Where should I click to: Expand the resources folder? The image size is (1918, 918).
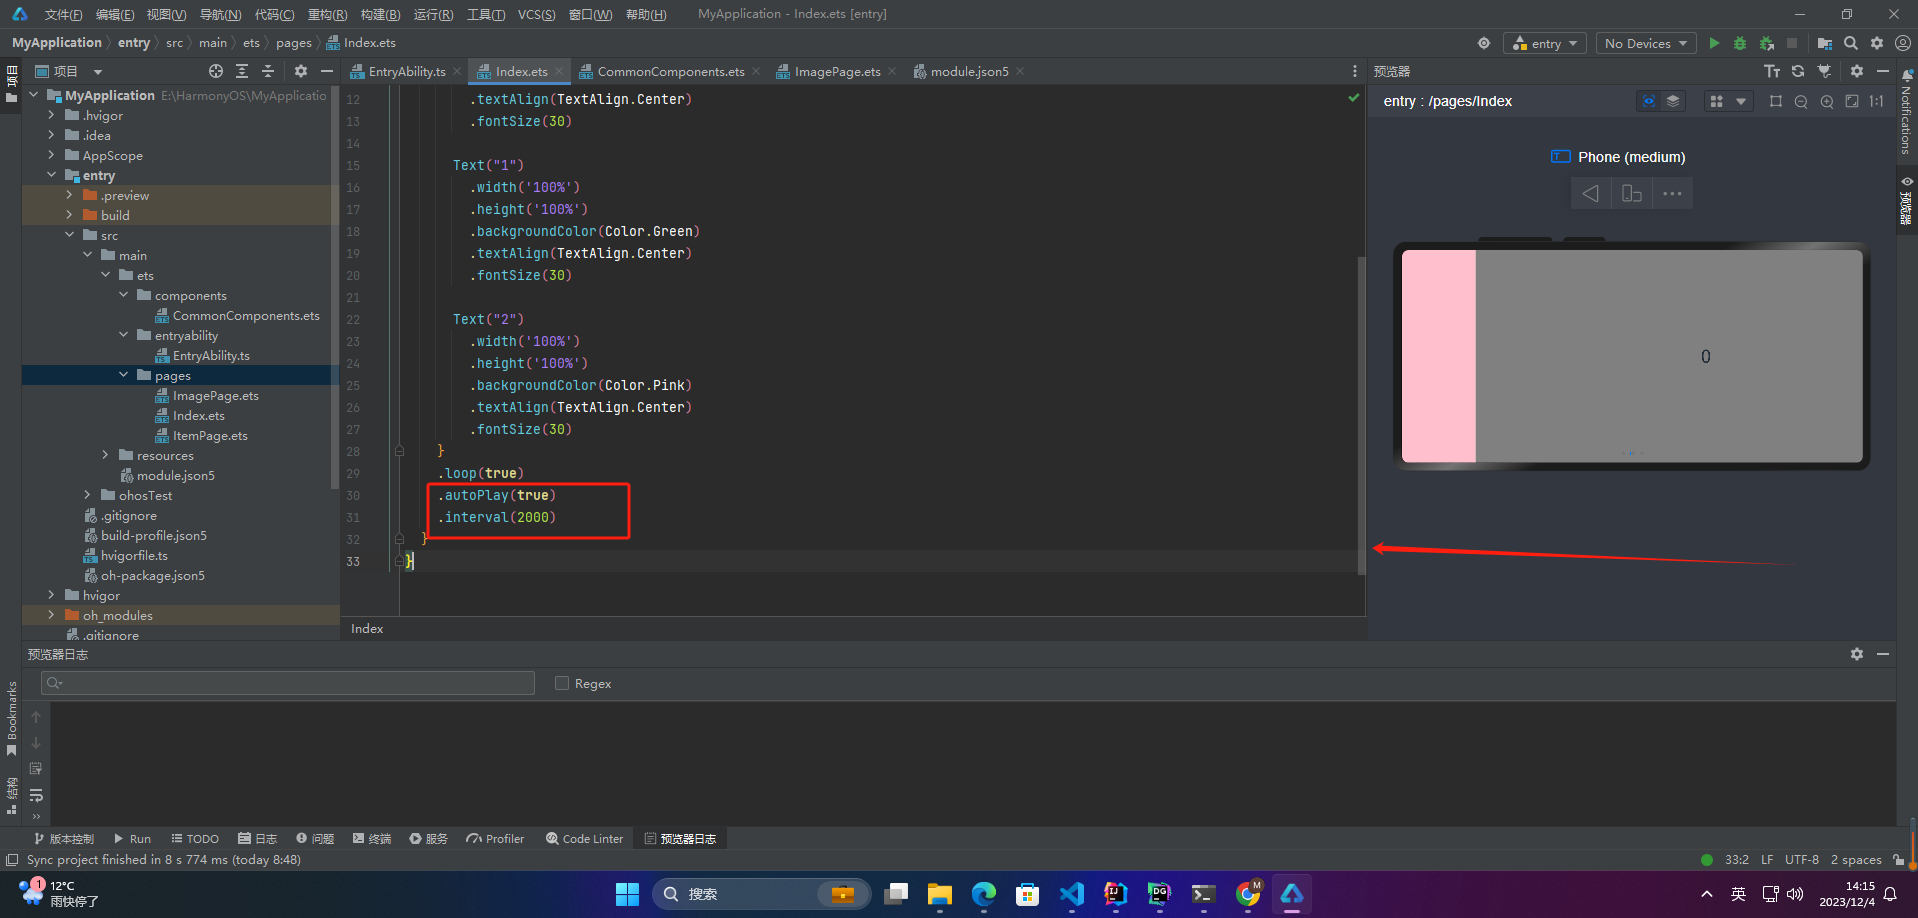pos(105,455)
